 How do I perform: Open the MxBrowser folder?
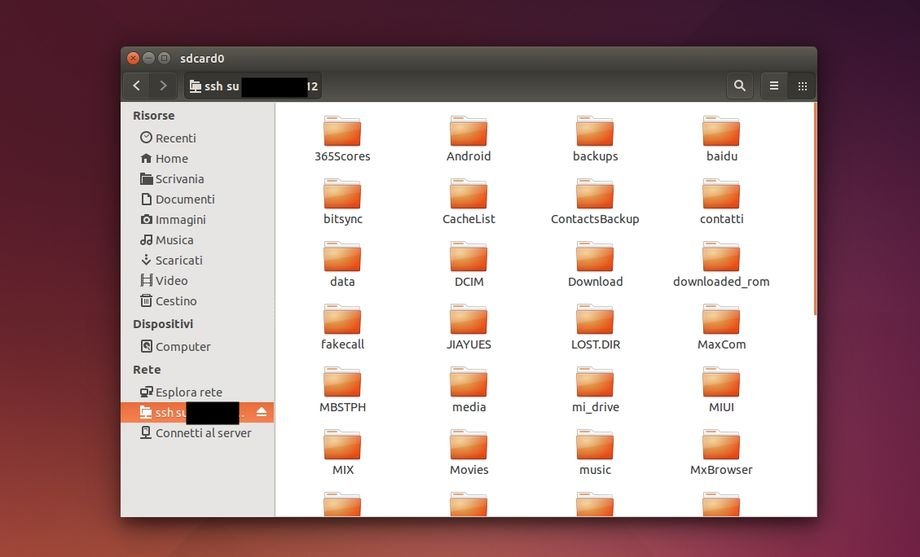[x=721, y=447]
